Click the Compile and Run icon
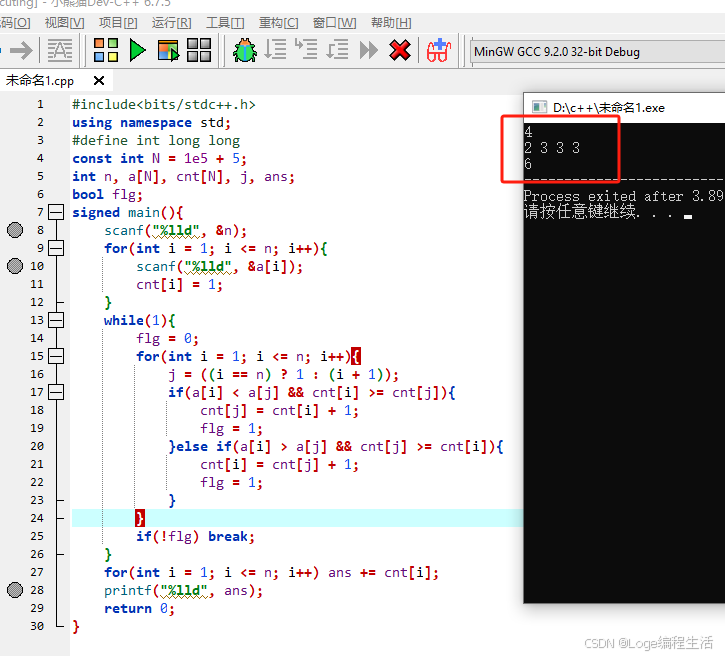 [168, 50]
